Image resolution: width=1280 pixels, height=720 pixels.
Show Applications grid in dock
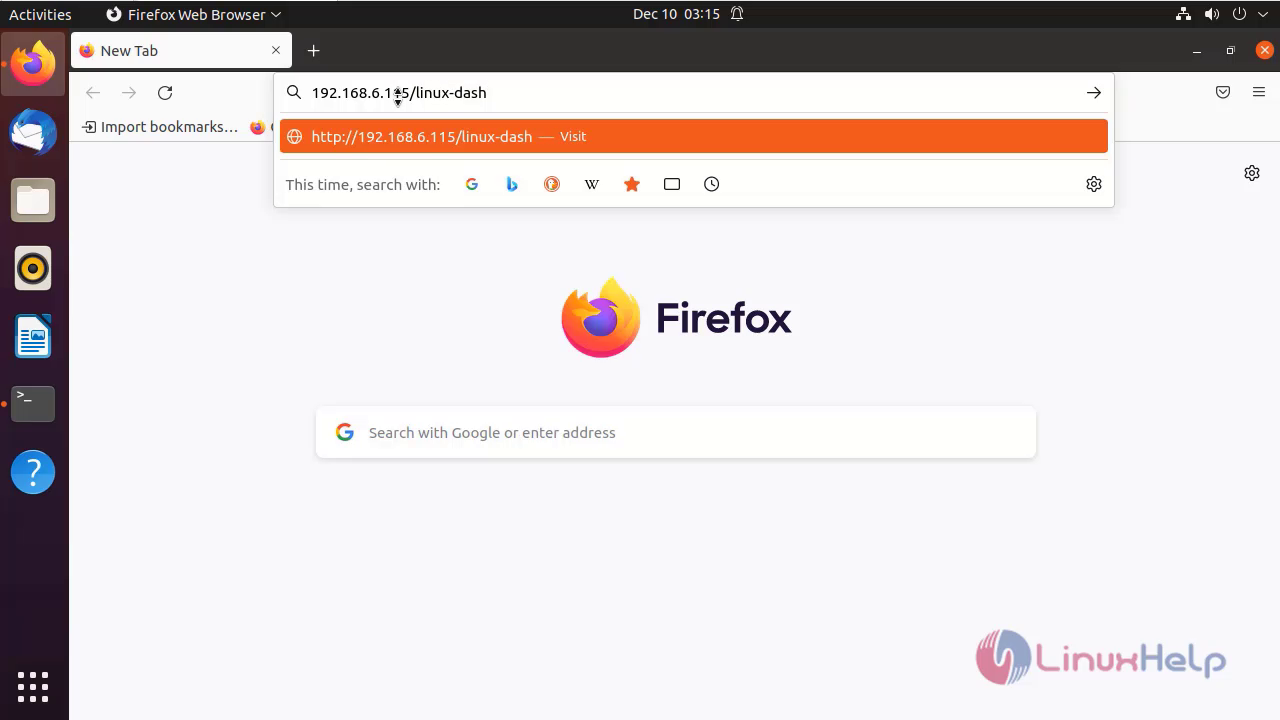pyautogui.click(x=33, y=686)
